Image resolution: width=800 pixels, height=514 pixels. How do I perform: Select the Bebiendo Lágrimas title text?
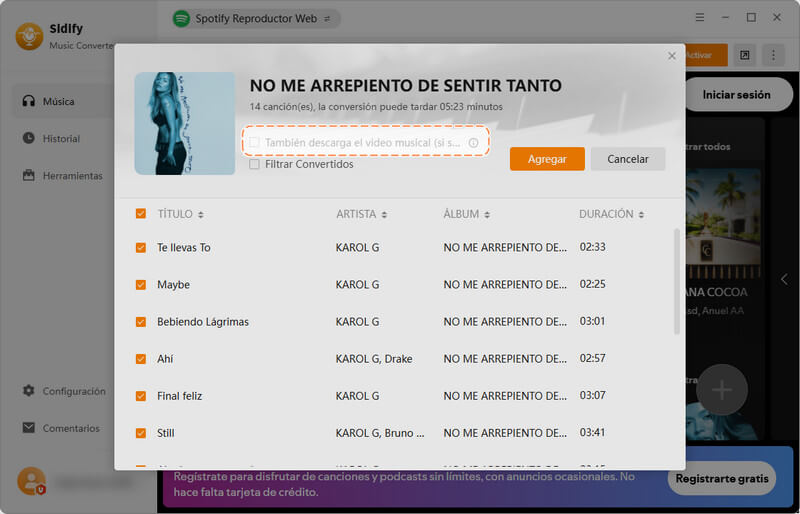click(203, 322)
